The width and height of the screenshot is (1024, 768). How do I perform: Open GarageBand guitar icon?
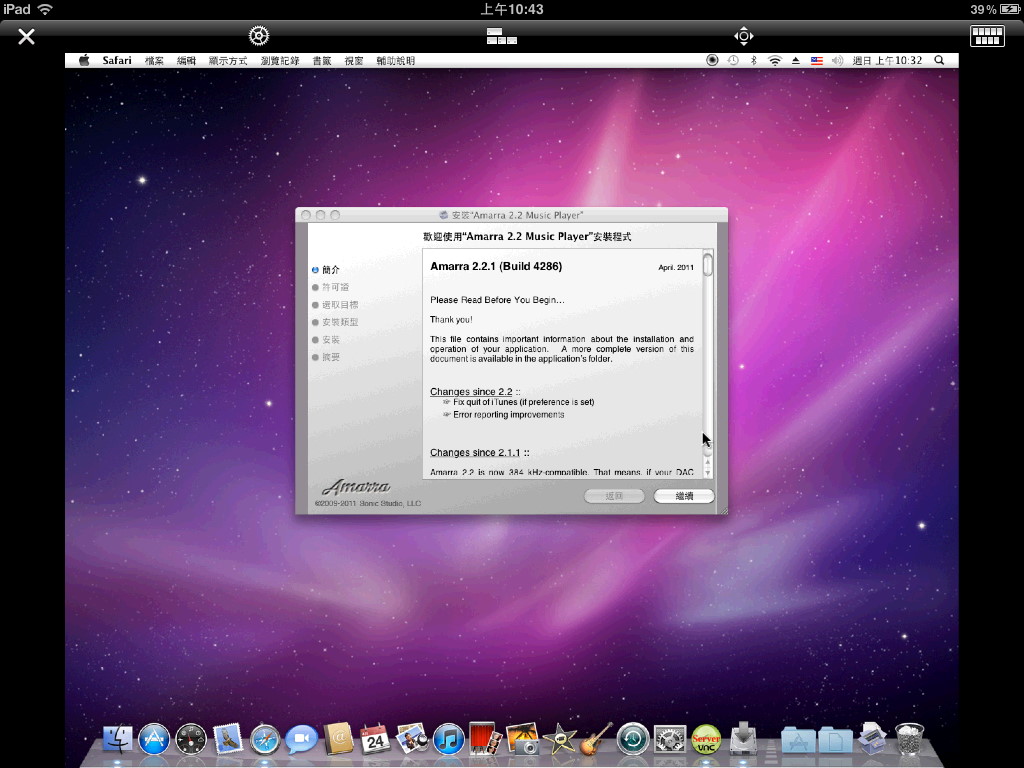(596, 739)
